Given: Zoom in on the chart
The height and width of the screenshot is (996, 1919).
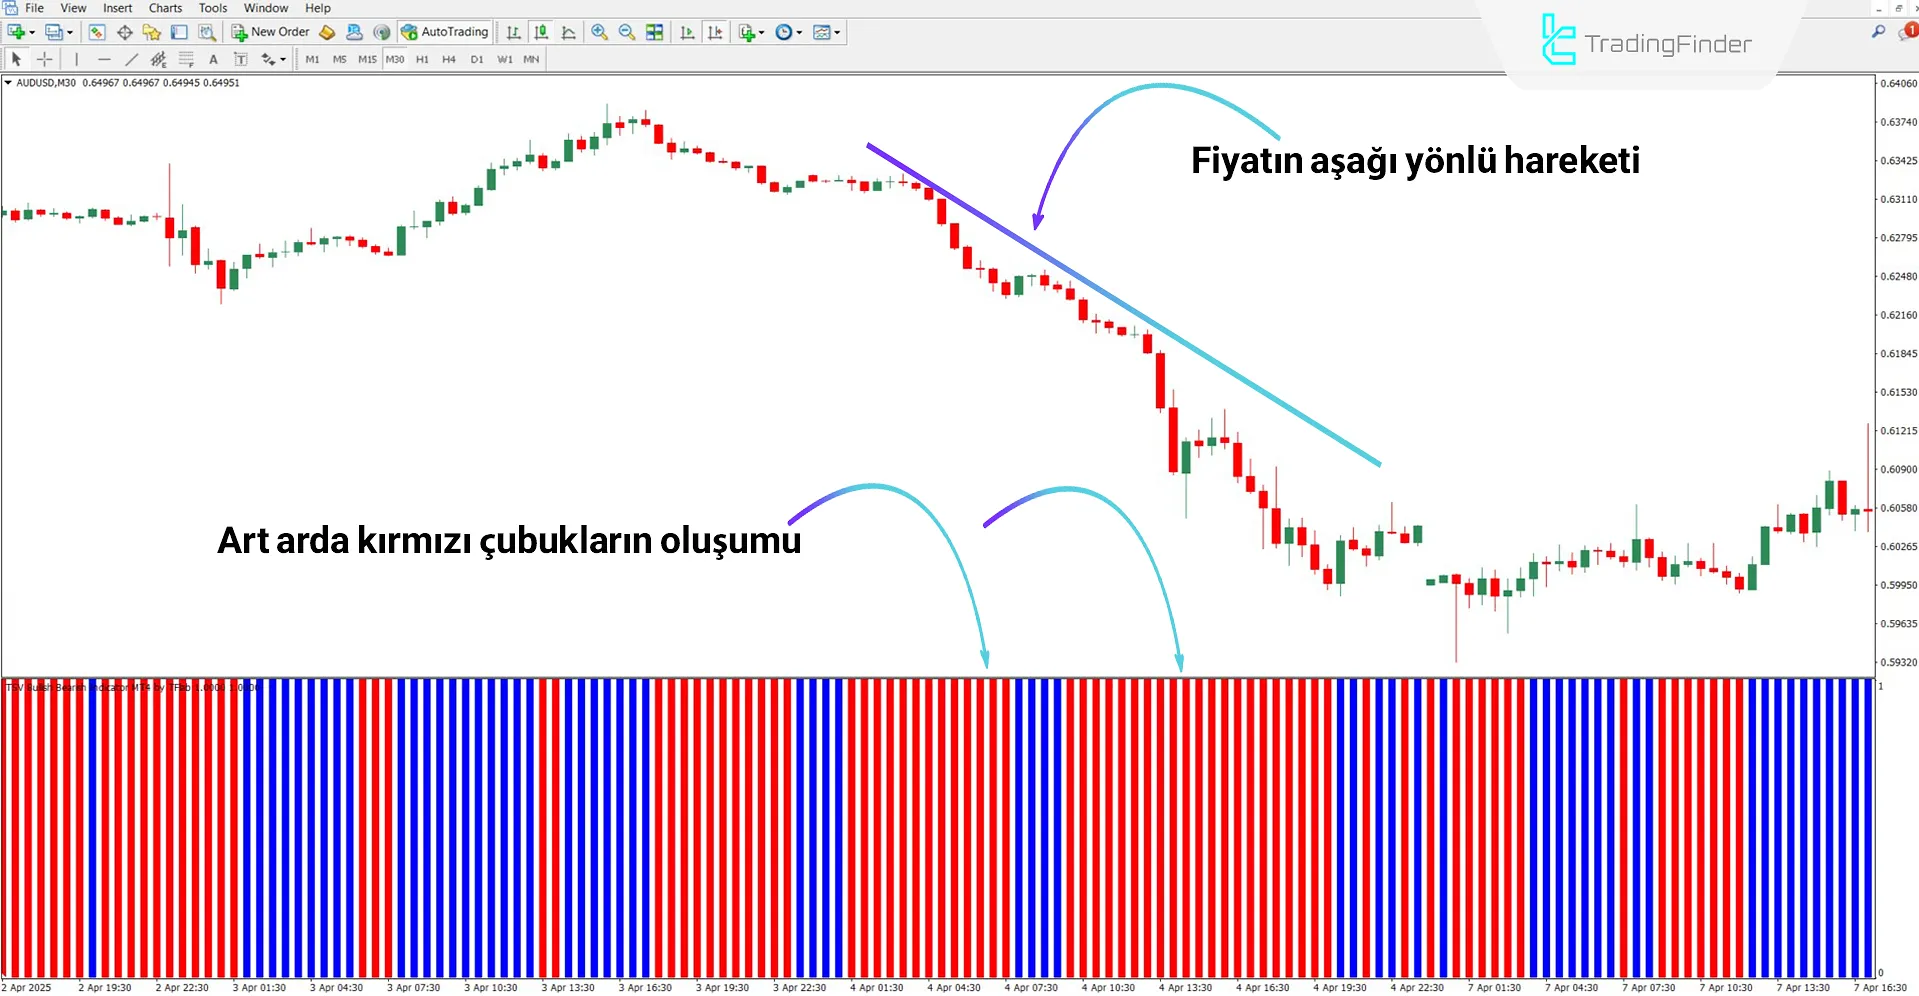Looking at the screenshot, I should coord(599,32).
